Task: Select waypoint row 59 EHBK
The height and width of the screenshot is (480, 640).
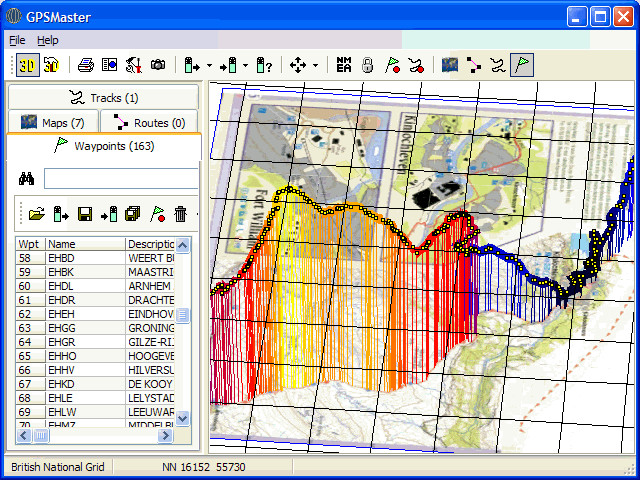Action: (x=96, y=272)
